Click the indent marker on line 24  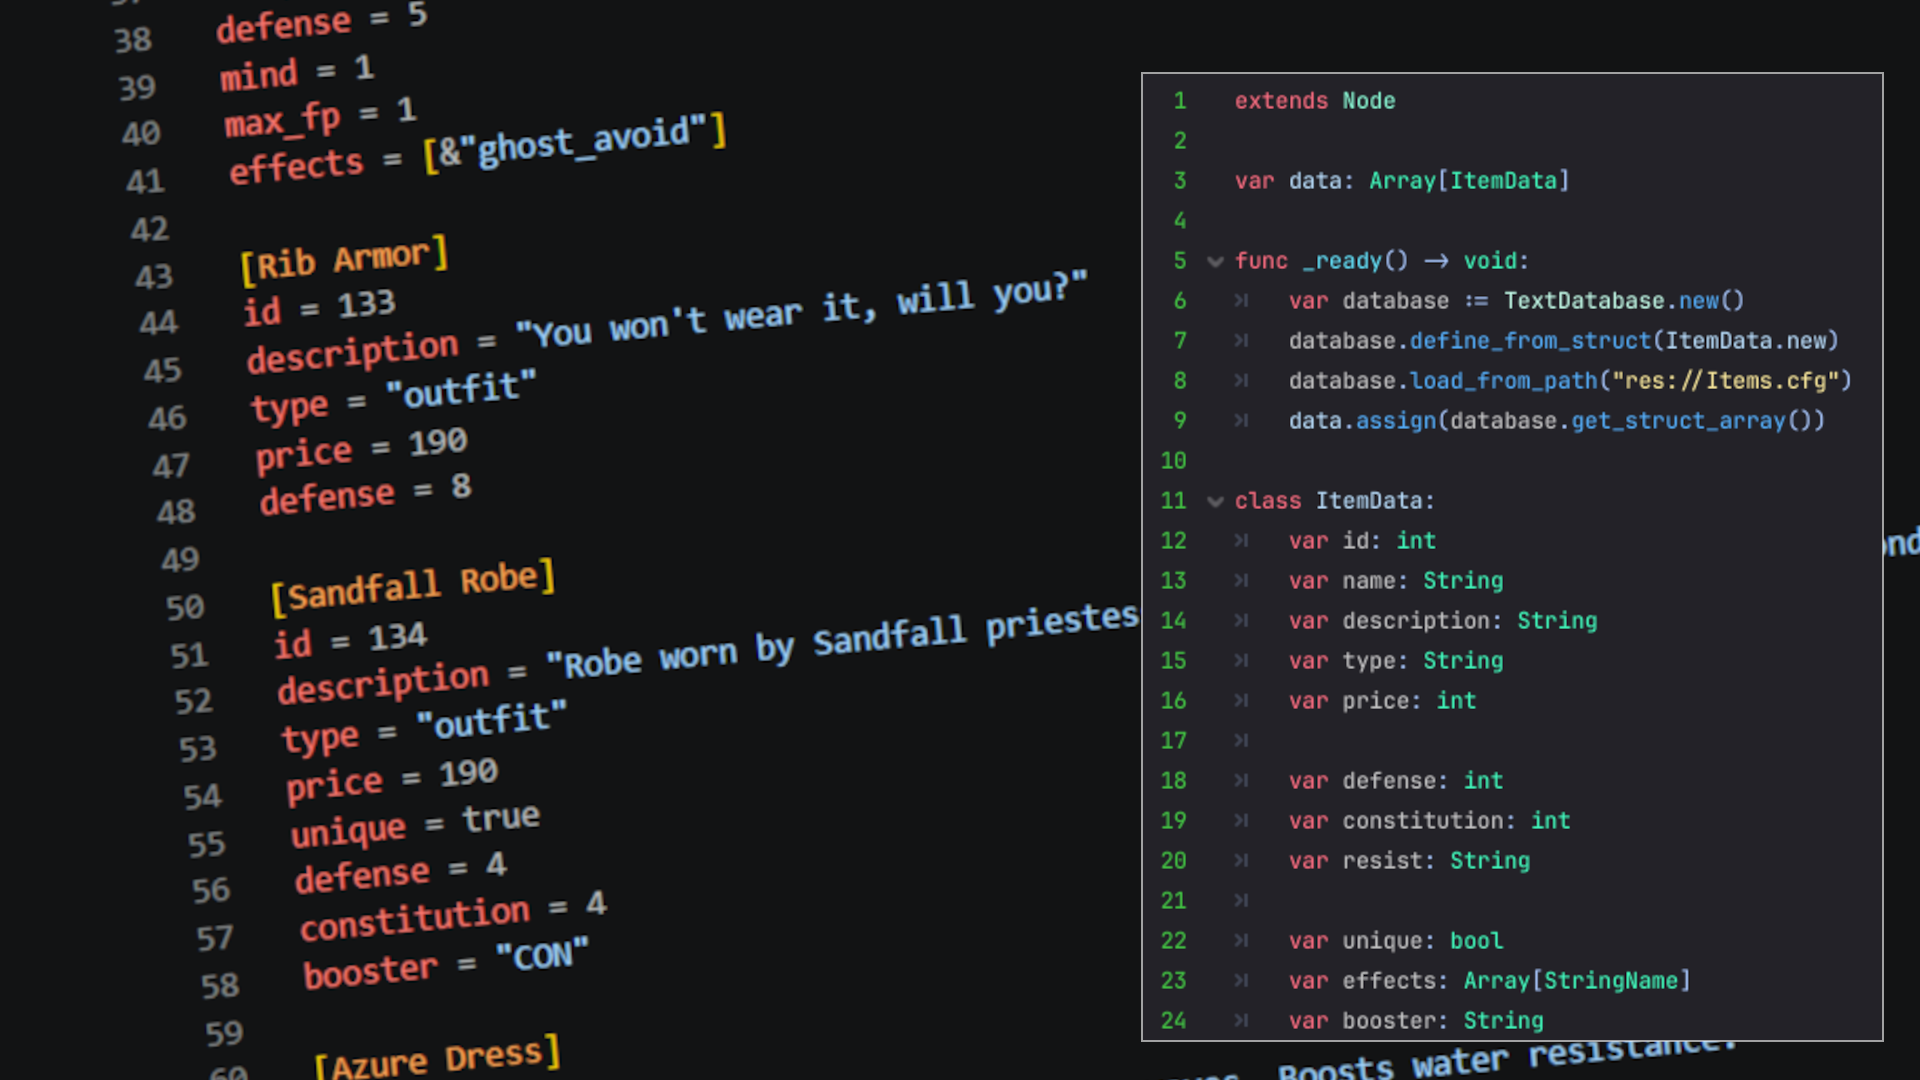tap(1241, 1021)
